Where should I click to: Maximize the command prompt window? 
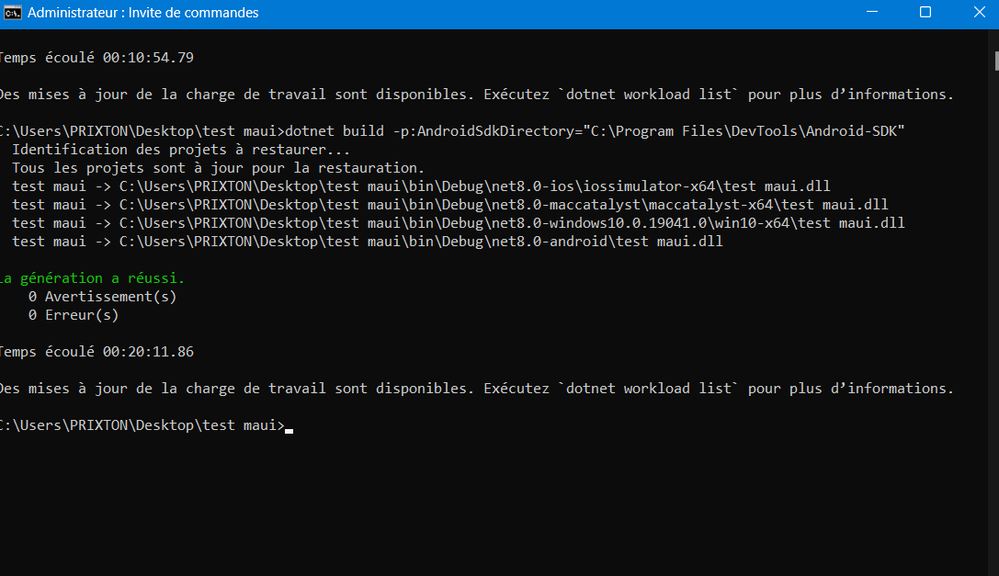925,12
